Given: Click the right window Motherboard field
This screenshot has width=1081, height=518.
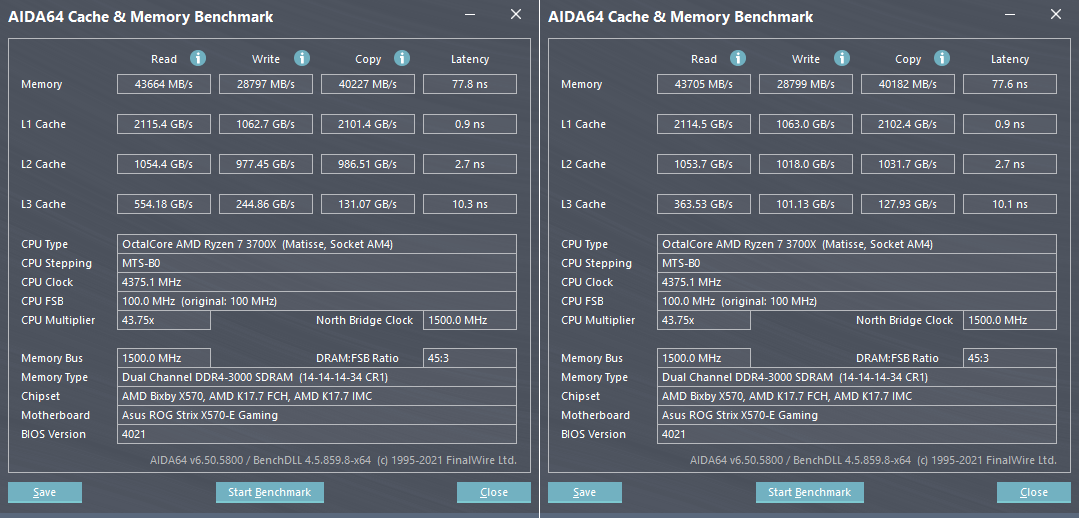Looking at the screenshot, I should [856, 415].
